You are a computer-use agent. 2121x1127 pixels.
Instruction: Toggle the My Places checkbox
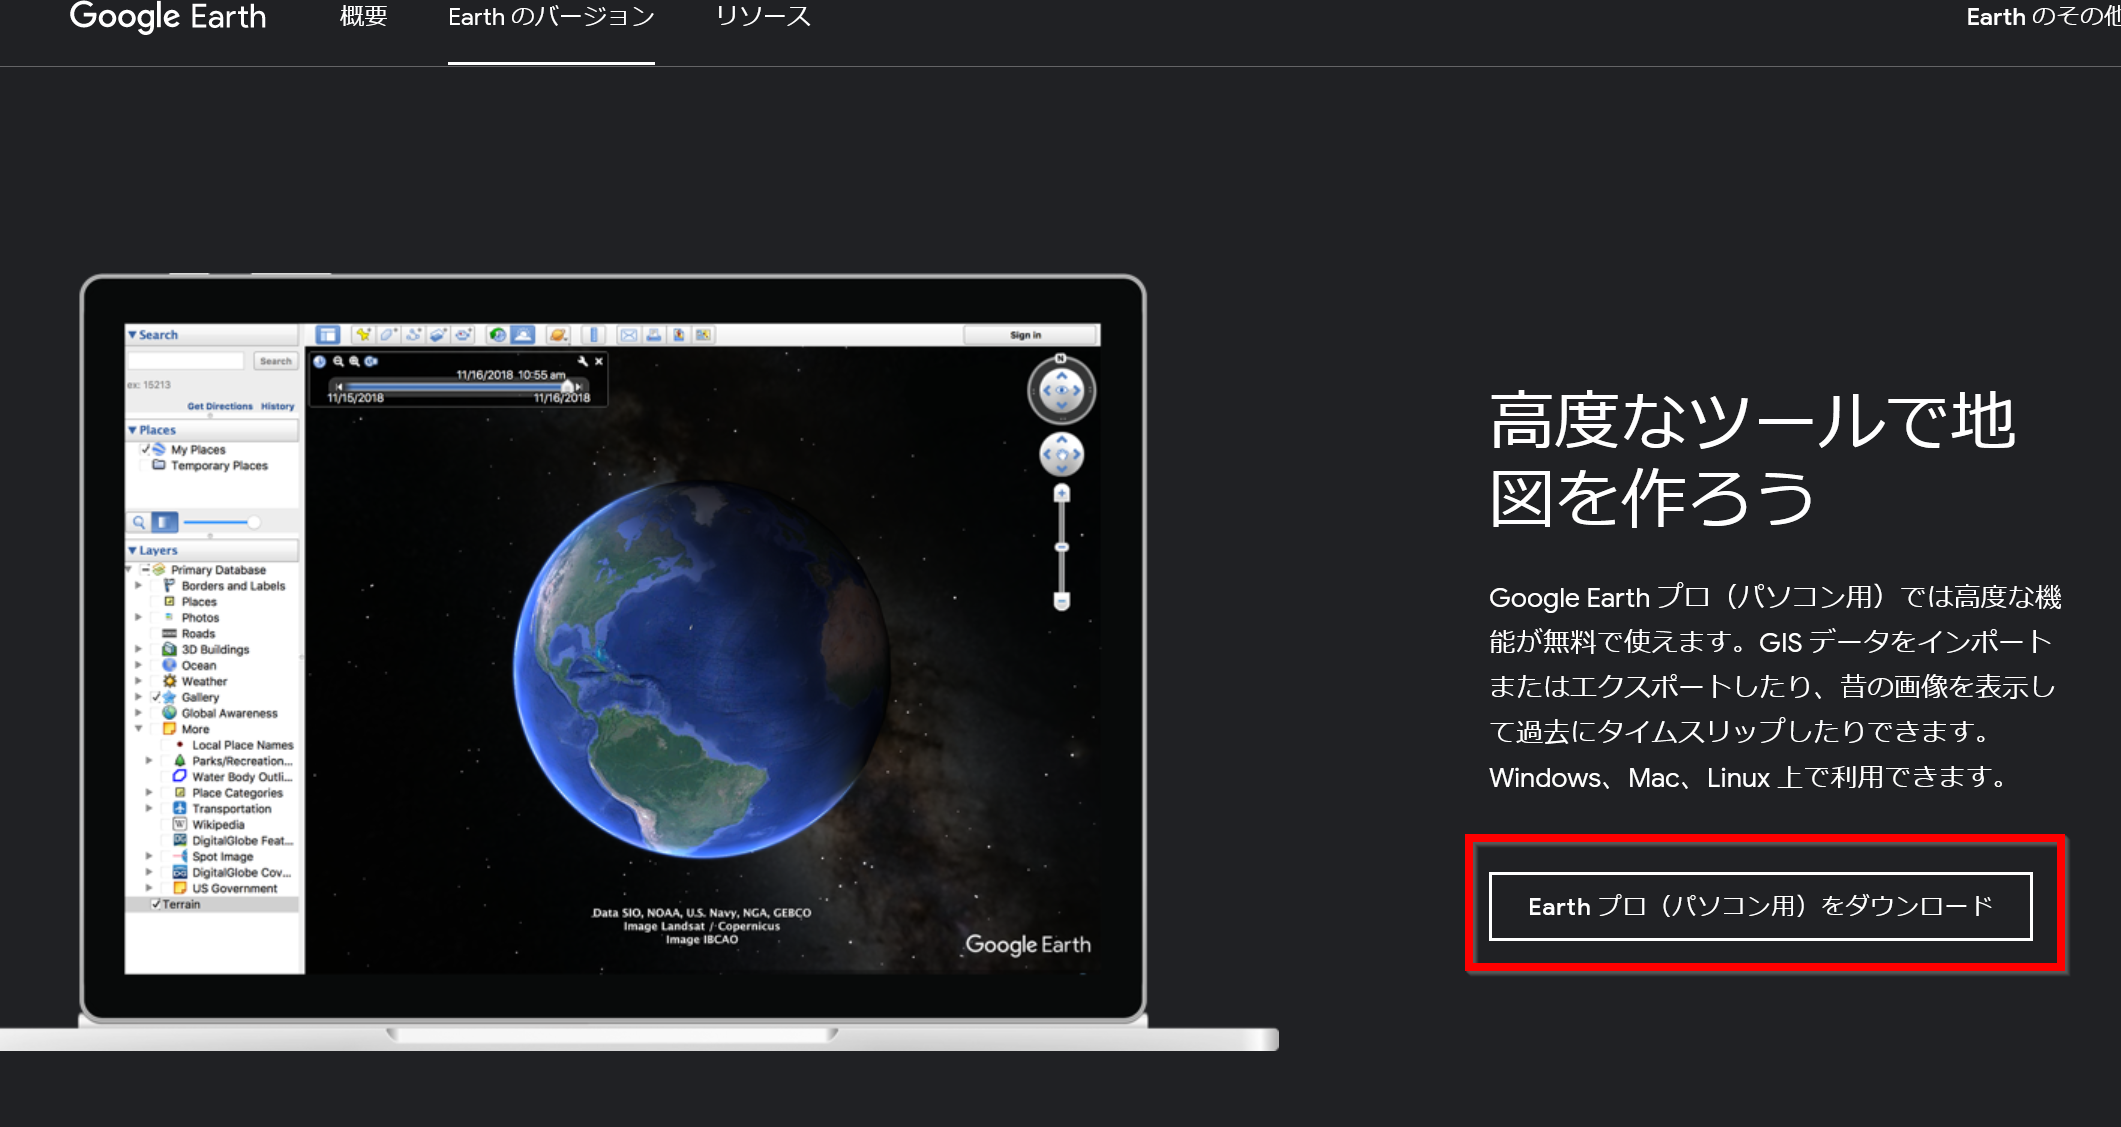[146, 450]
